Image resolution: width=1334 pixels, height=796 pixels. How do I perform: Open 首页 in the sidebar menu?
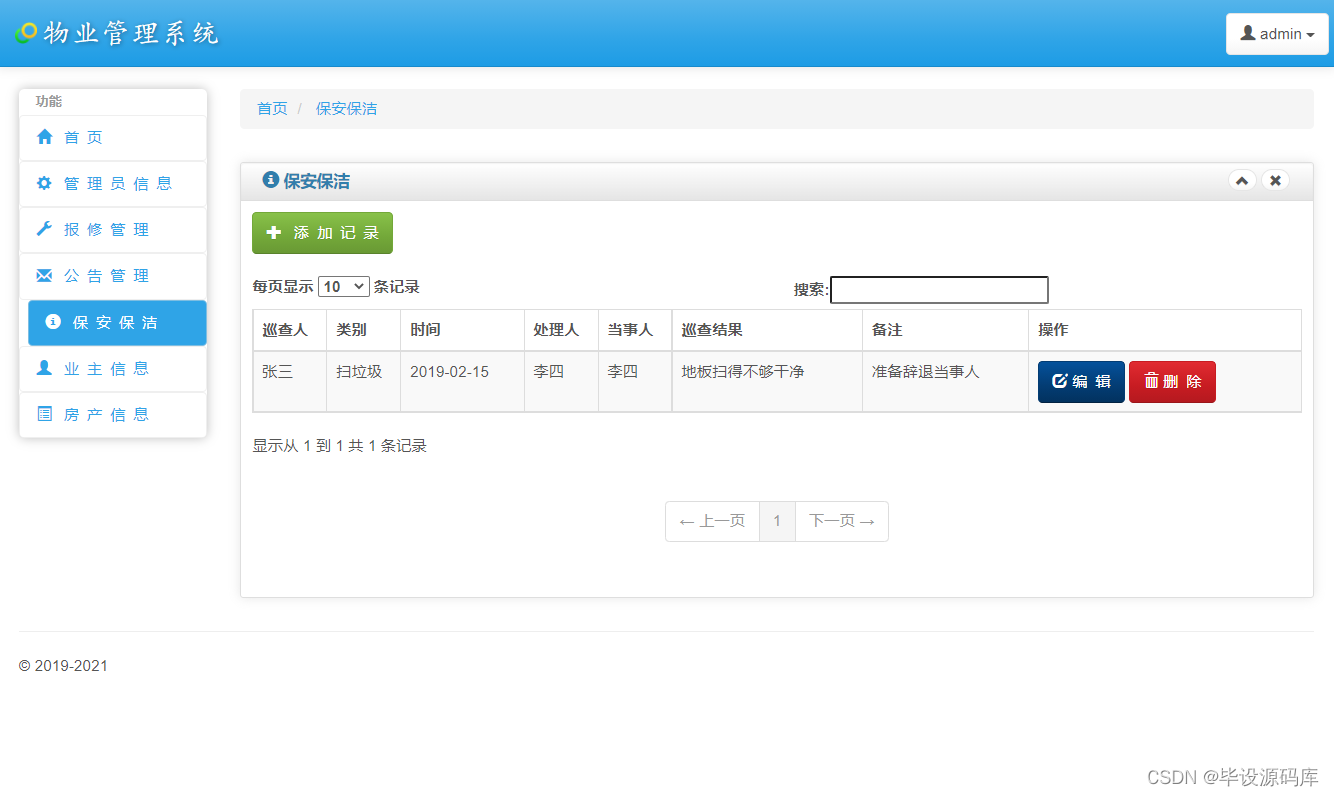tap(113, 137)
